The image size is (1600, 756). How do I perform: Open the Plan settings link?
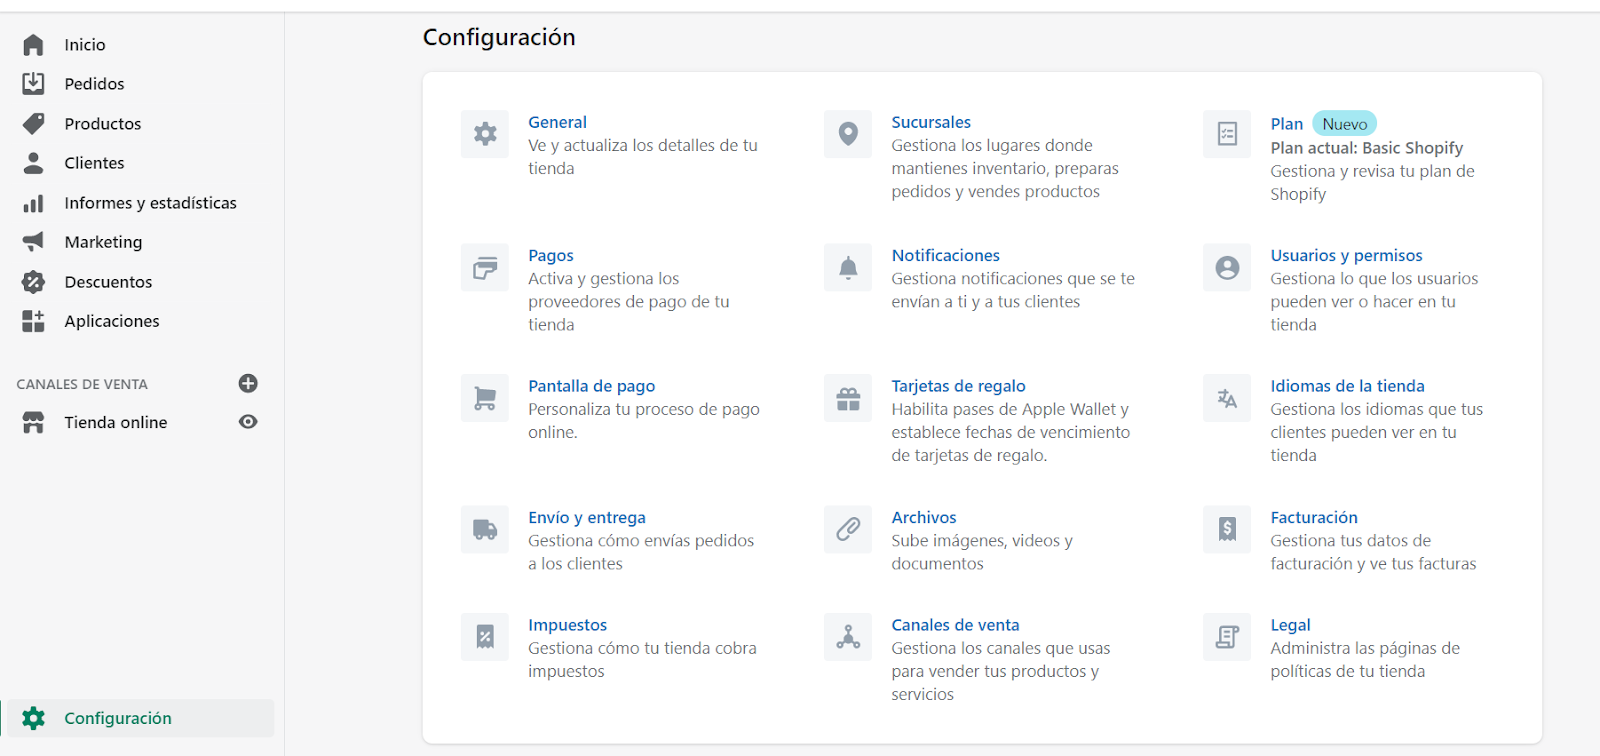tap(1287, 124)
